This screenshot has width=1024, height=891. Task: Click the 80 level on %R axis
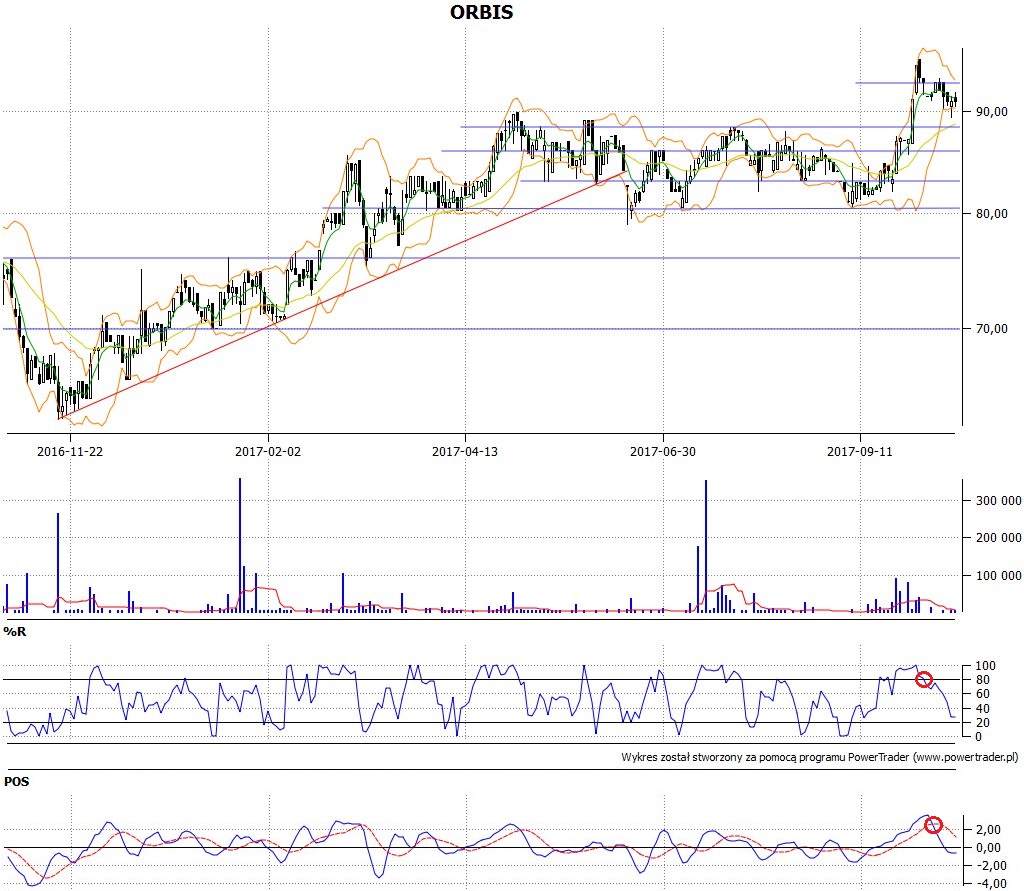[x=982, y=680]
